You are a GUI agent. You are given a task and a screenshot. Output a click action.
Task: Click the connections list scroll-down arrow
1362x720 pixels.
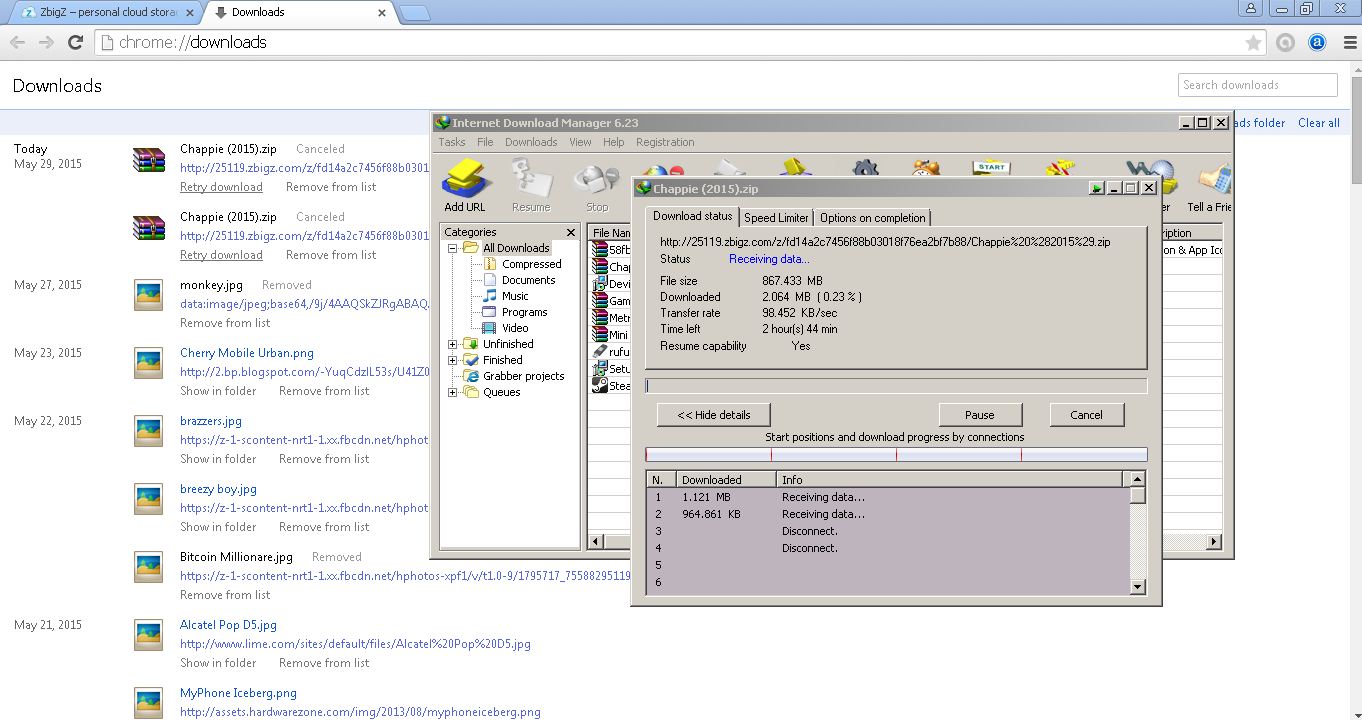[1138, 587]
